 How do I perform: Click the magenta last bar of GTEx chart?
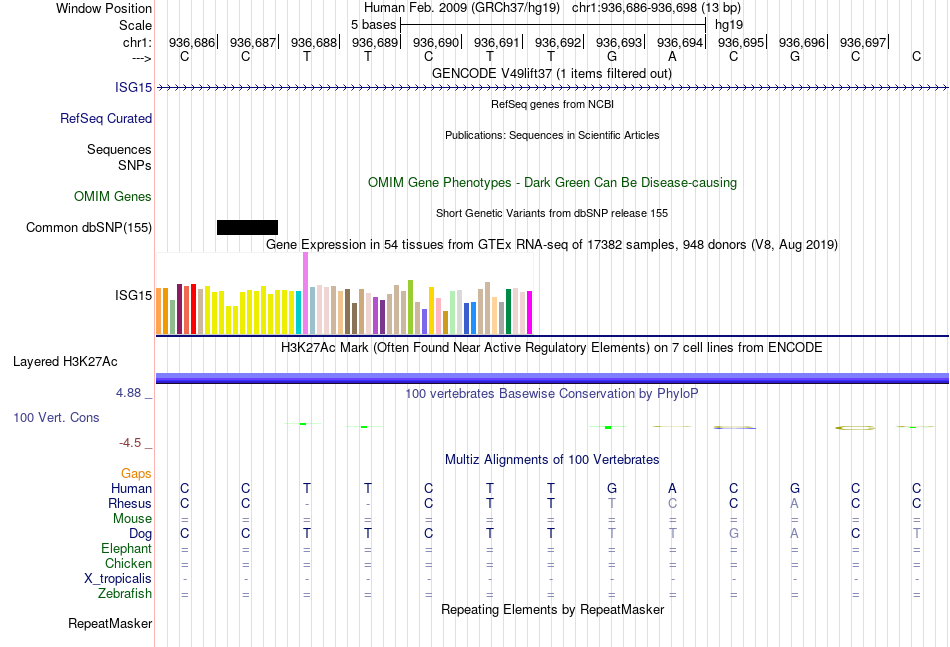click(530, 313)
